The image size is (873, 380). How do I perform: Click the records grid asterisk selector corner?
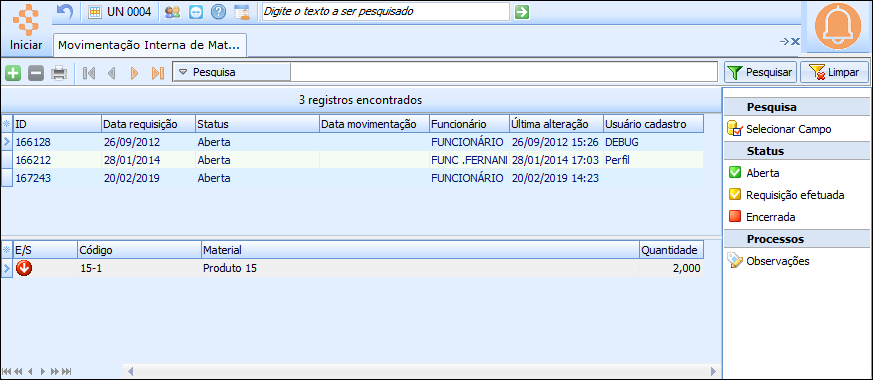pyautogui.click(x=7, y=124)
